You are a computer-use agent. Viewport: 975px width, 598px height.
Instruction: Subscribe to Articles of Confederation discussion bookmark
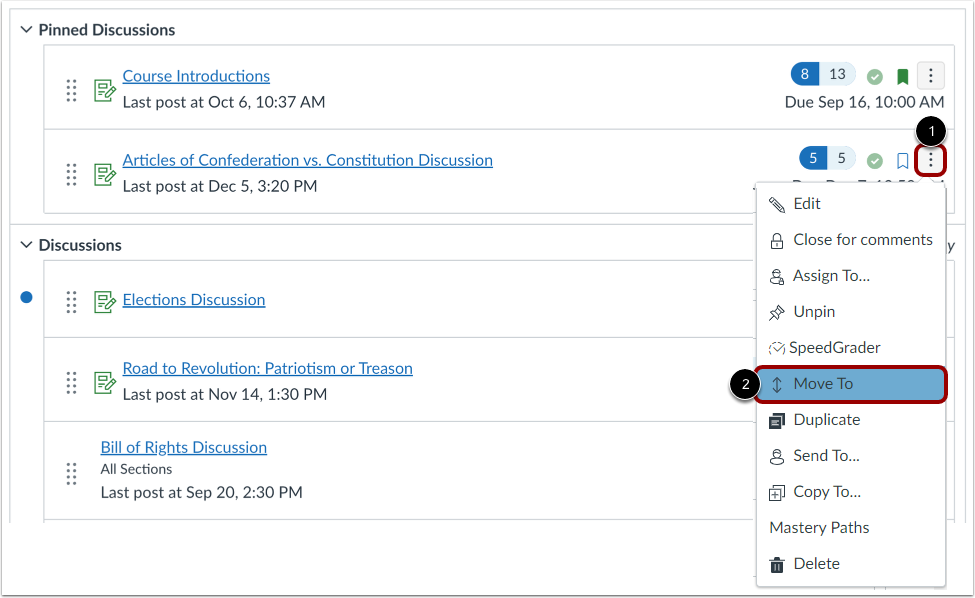click(902, 161)
